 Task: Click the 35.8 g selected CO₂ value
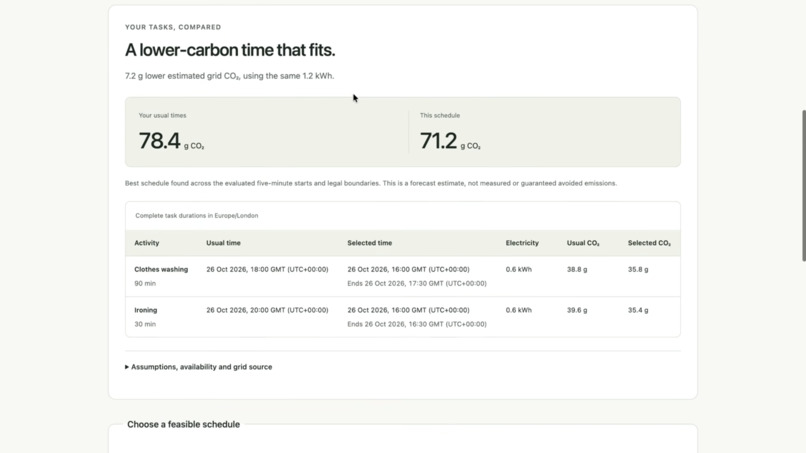point(638,269)
